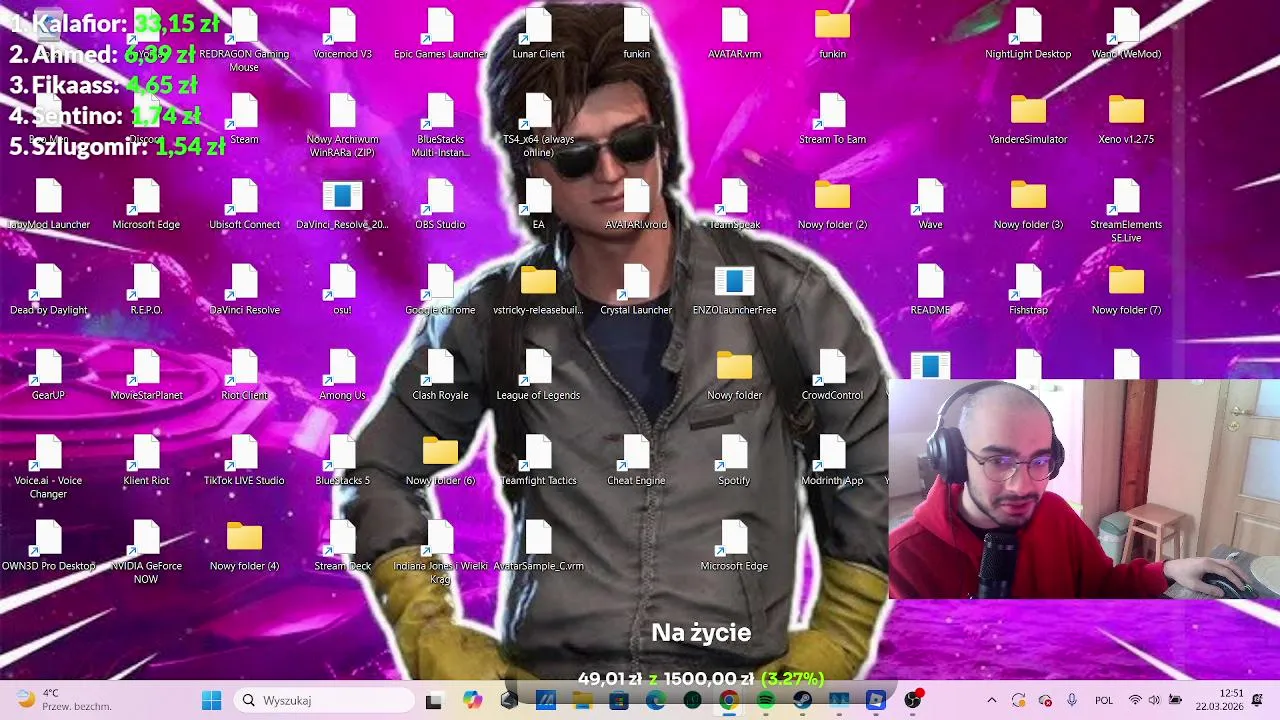
Task: Select the AvatarSample_C.vrm file
Action: (538, 546)
